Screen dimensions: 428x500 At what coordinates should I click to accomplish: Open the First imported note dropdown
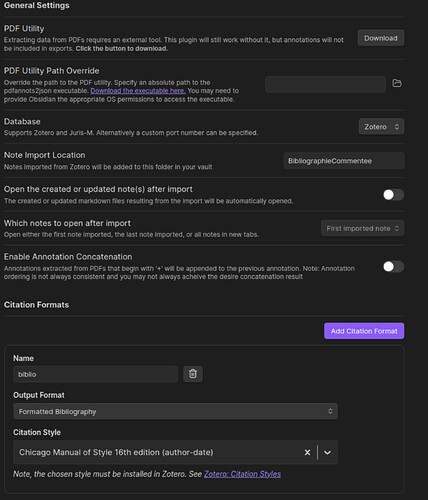coord(363,228)
